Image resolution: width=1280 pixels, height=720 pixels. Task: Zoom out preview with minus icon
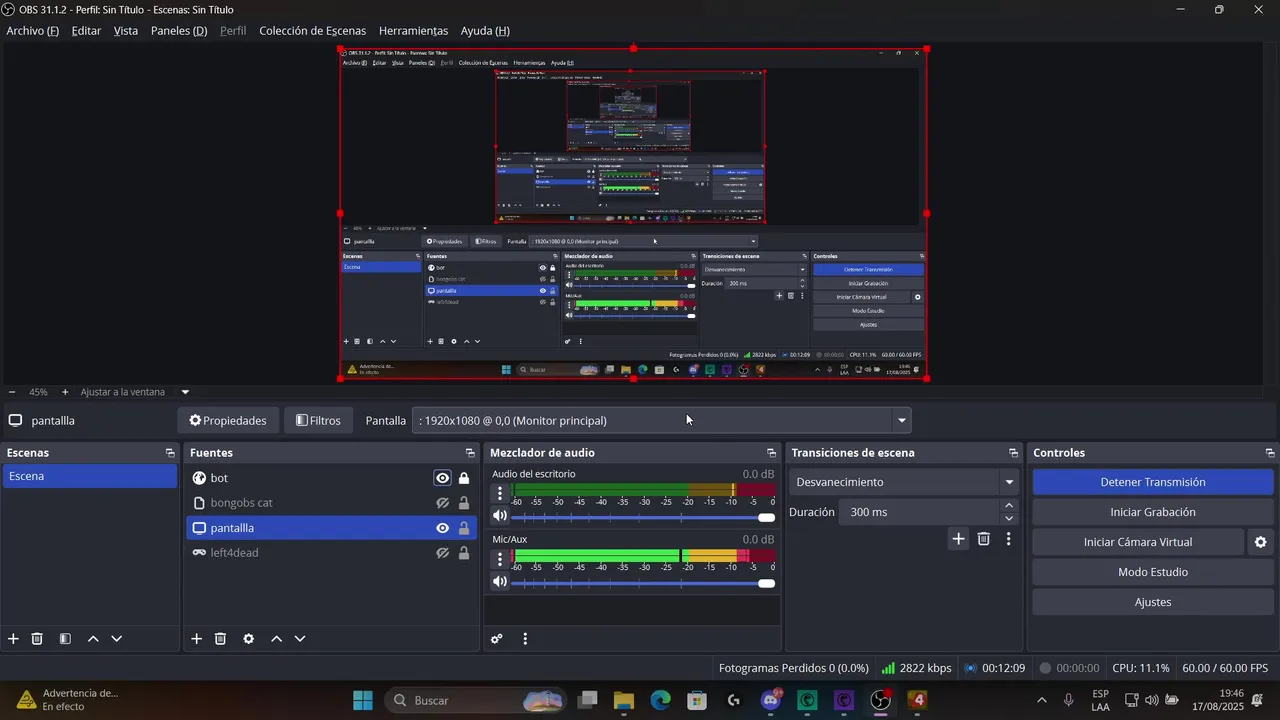[12, 392]
